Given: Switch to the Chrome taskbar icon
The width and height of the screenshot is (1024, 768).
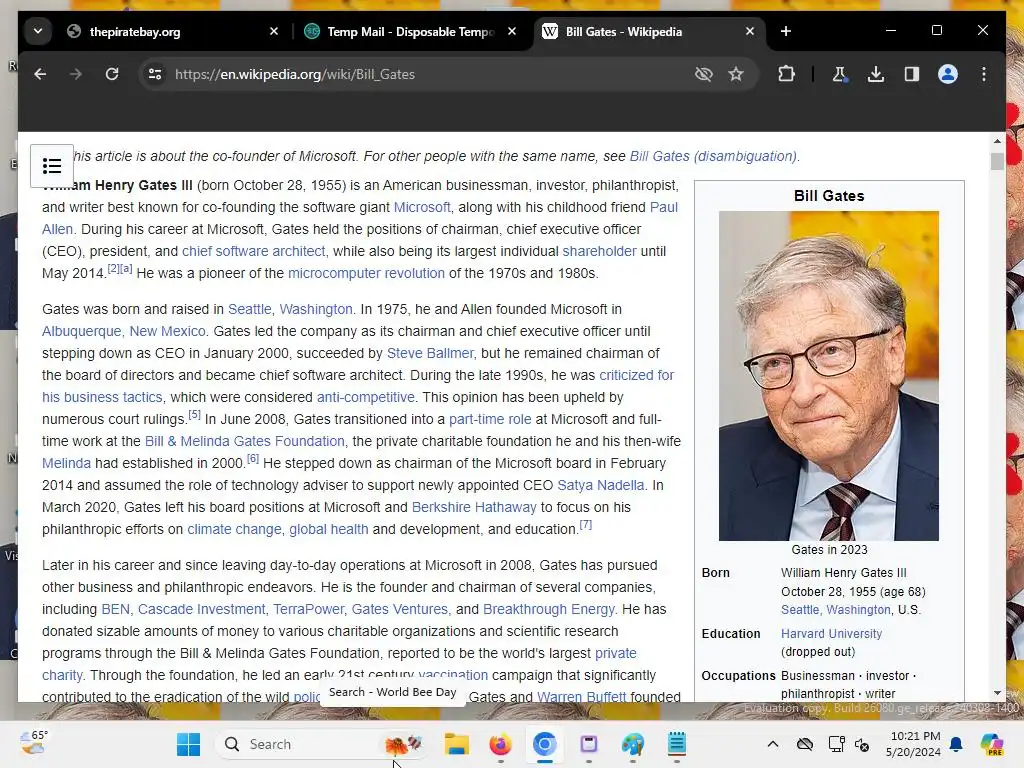Looking at the screenshot, I should point(545,744).
